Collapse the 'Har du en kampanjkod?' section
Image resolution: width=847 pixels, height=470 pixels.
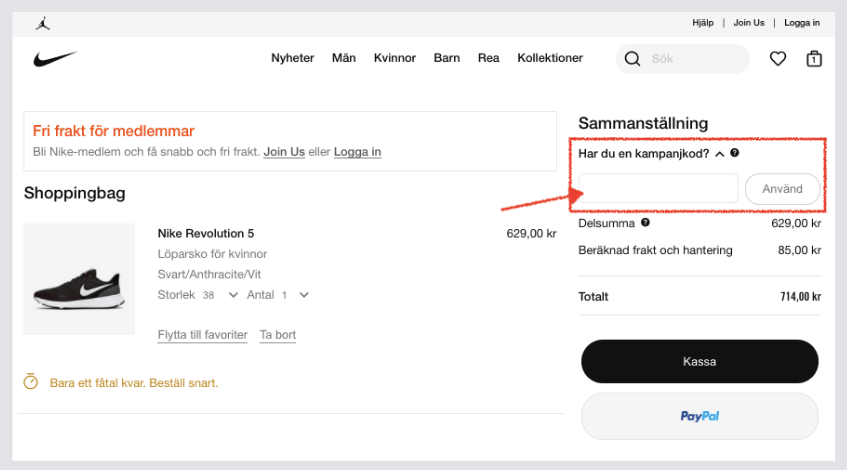coord(720,154)
